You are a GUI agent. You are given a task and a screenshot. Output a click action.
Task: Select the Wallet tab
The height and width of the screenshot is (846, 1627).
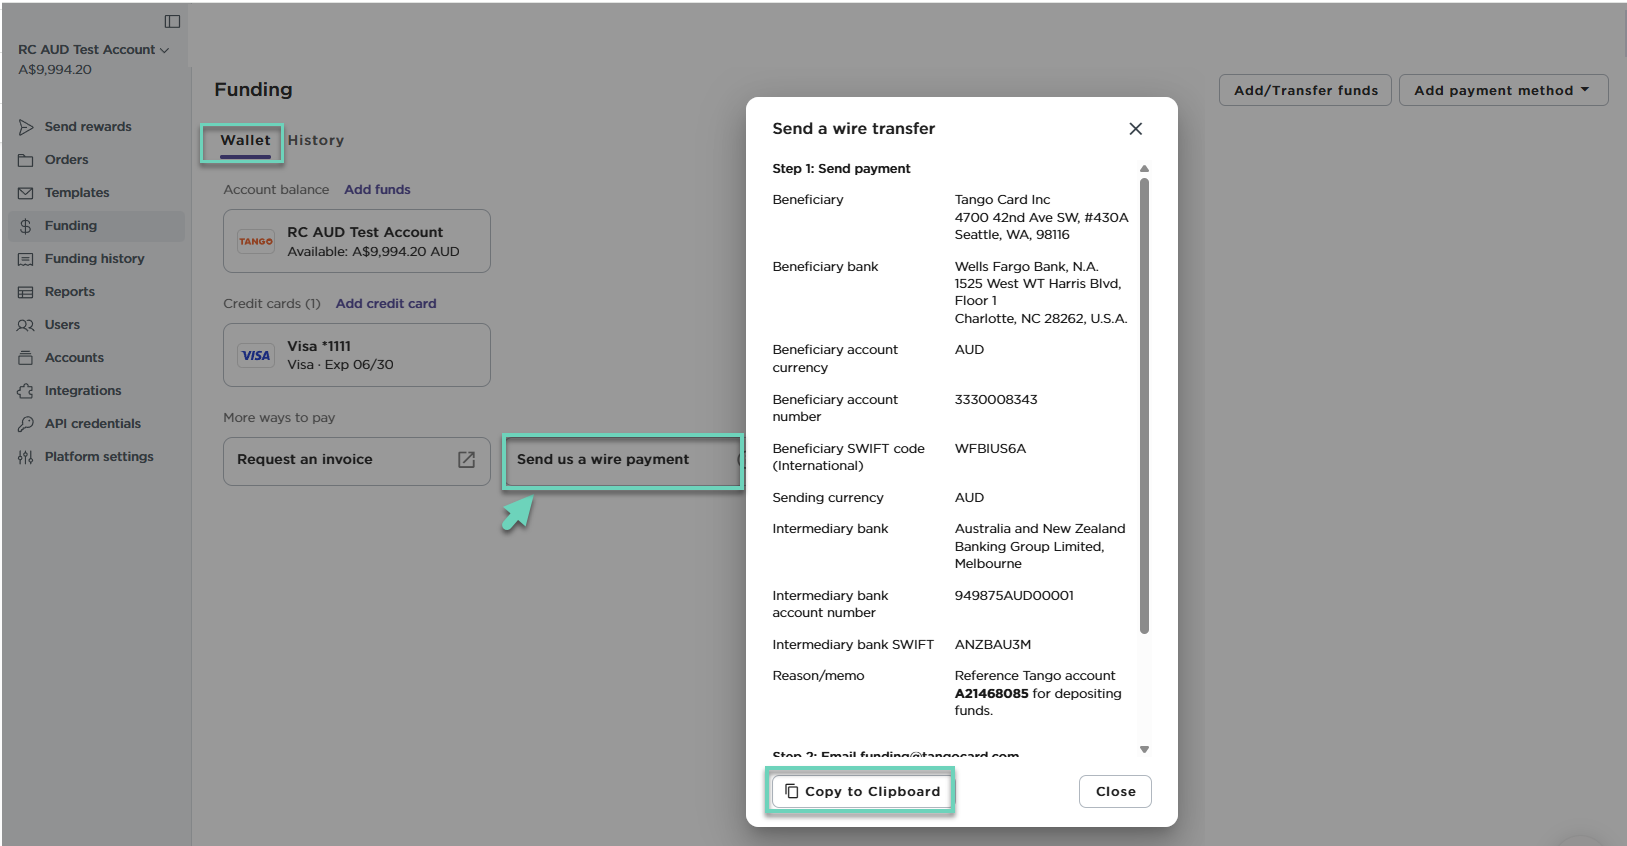click(245, 141)
